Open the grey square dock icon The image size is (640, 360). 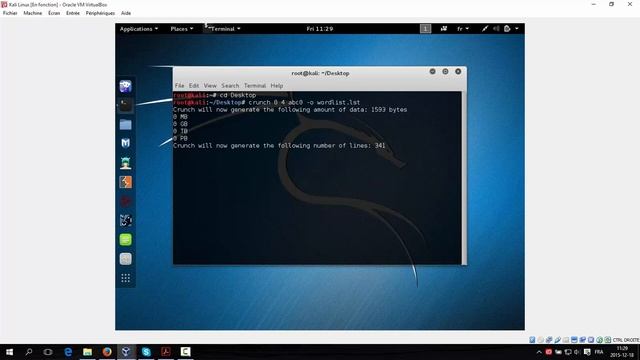pos(126,259)
